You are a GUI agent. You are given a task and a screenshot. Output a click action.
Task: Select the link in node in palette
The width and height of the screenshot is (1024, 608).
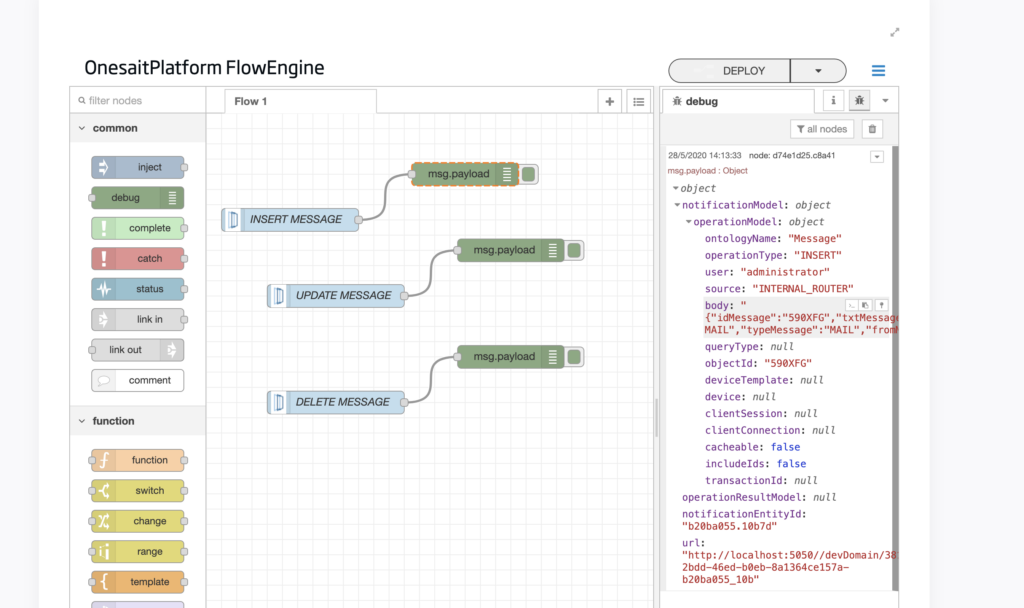pos(138,319)
